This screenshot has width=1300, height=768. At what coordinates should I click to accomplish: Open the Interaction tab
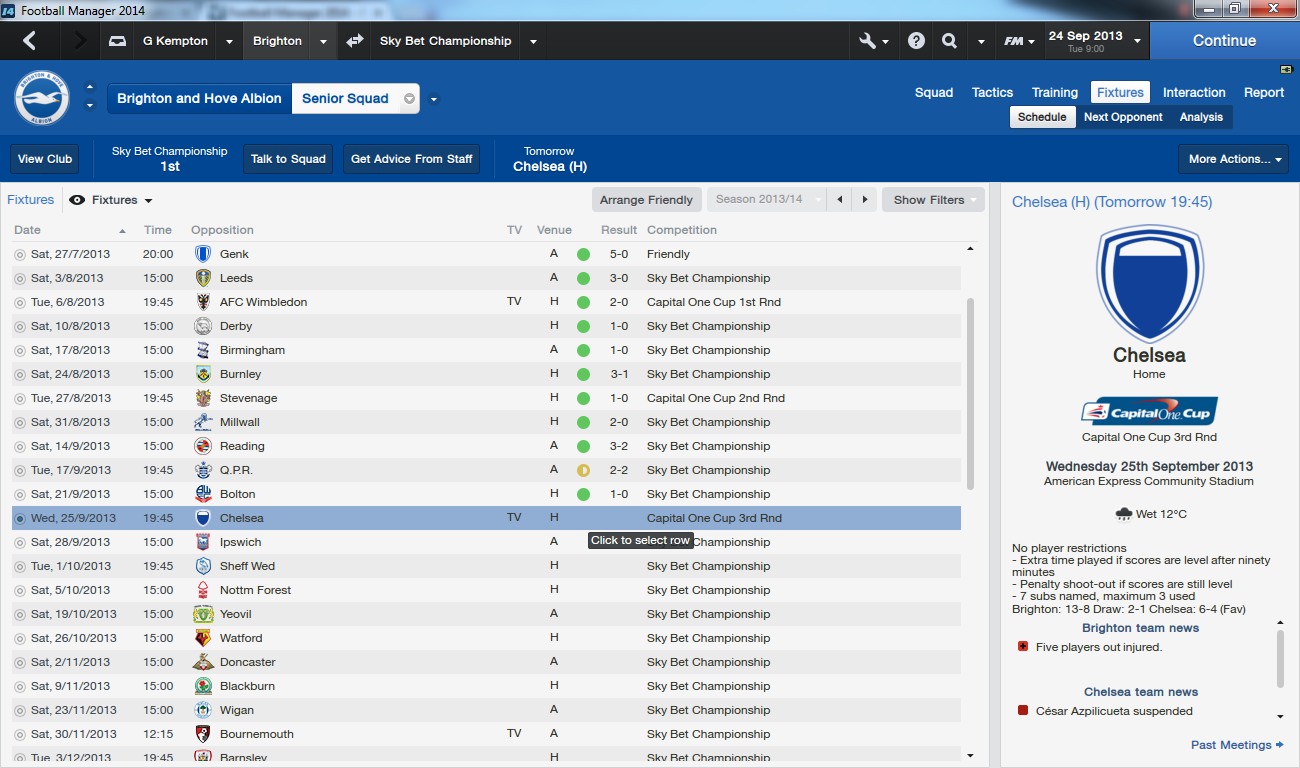pos(1194,92)
